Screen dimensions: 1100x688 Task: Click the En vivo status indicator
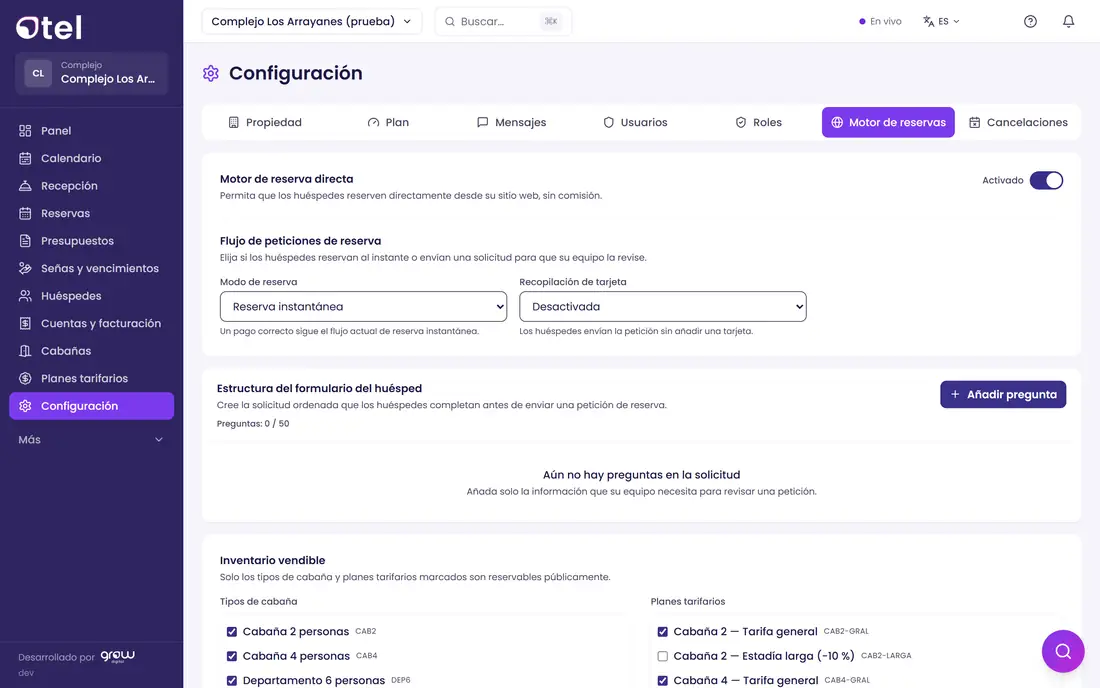[x=880, y=22]
